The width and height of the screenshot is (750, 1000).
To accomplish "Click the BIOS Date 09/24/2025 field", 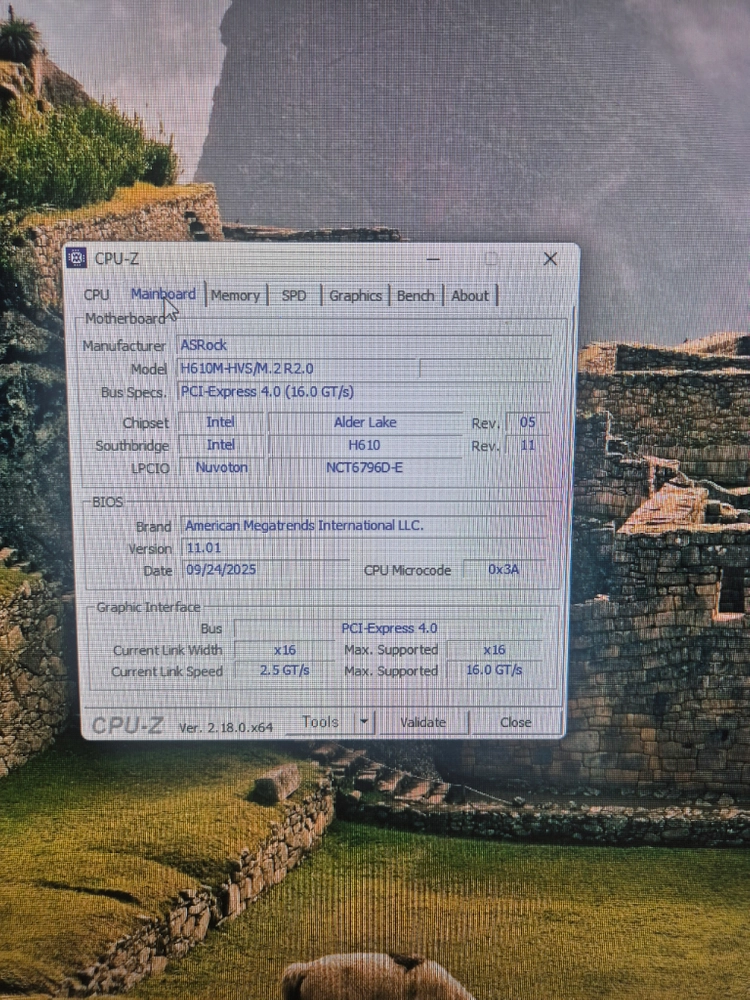I will (265, 570).
